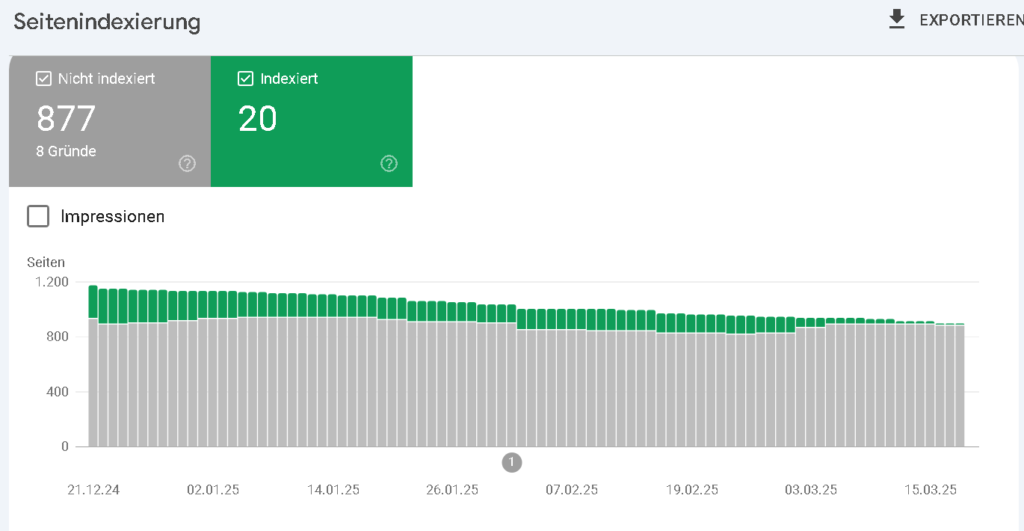Click the bar above date 14.01.25
The width and height of the screenshot is (1024, 531).
332,370
